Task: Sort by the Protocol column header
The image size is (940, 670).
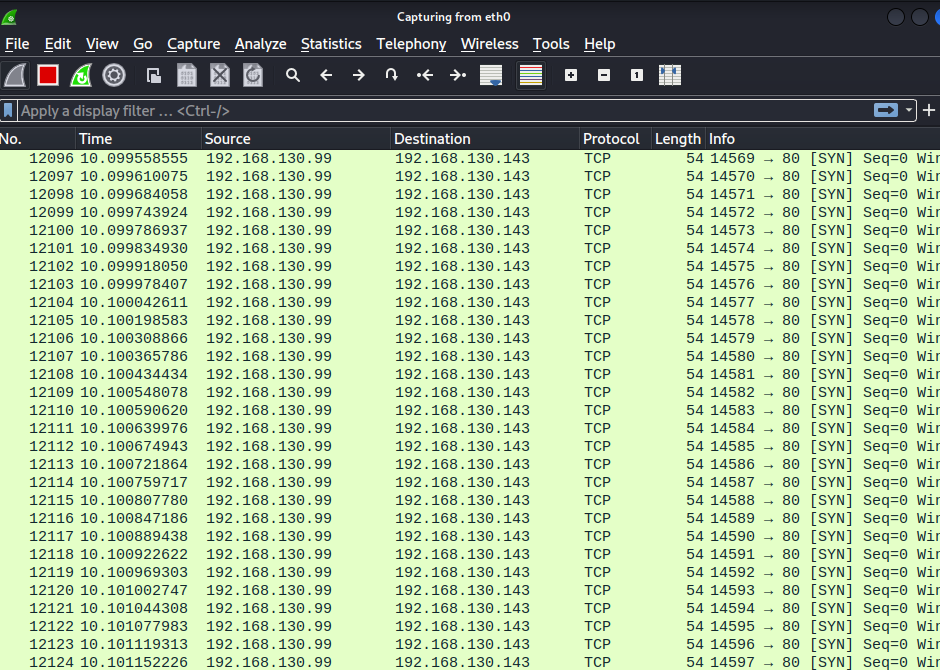Action: [616, 139]
